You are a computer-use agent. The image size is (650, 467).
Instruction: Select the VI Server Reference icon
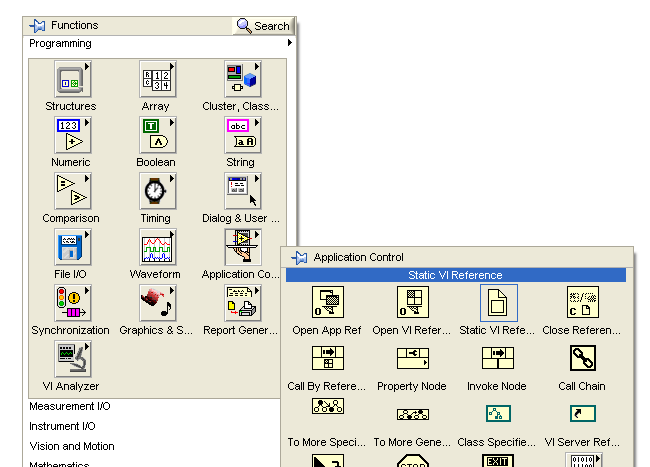point(582,414)
